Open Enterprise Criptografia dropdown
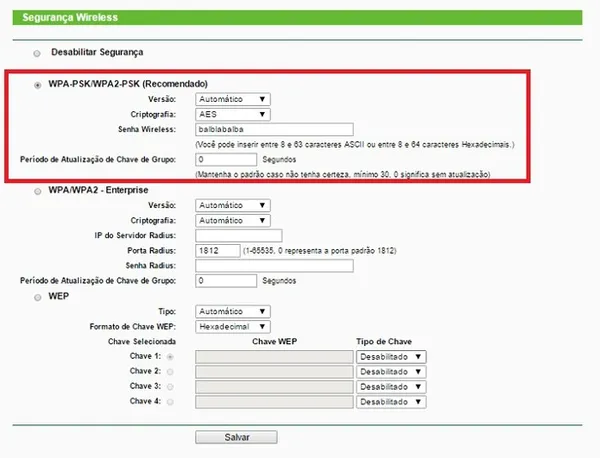The image size is (600, 458). tap(233, 220)
